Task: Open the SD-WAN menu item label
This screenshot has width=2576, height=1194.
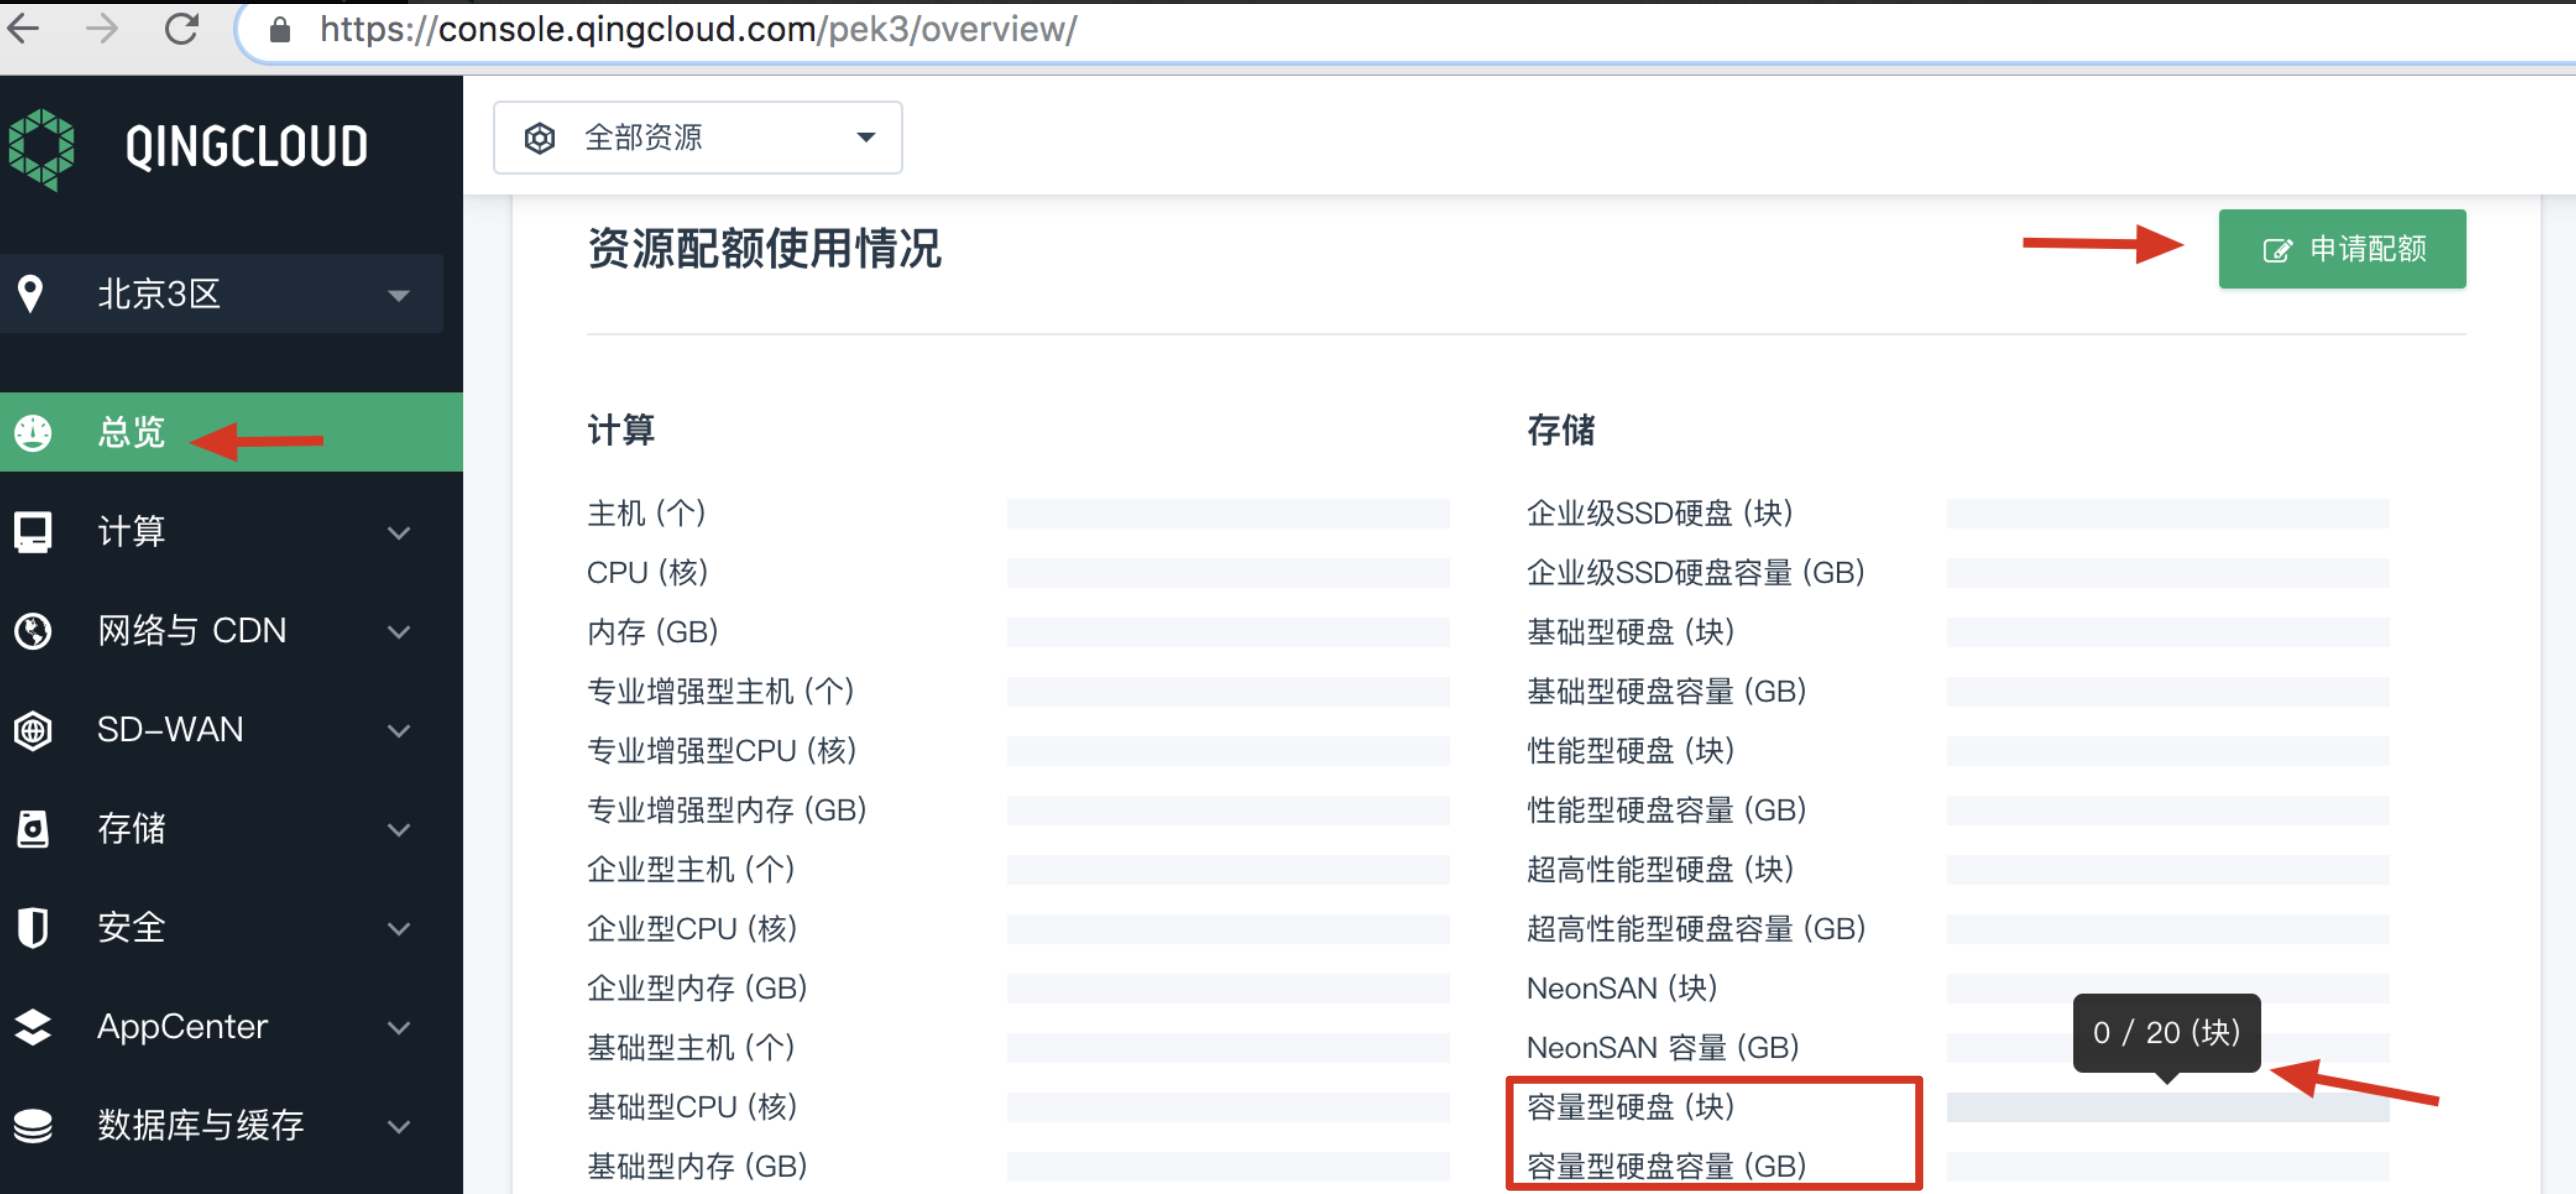Action: click(170, 730)
